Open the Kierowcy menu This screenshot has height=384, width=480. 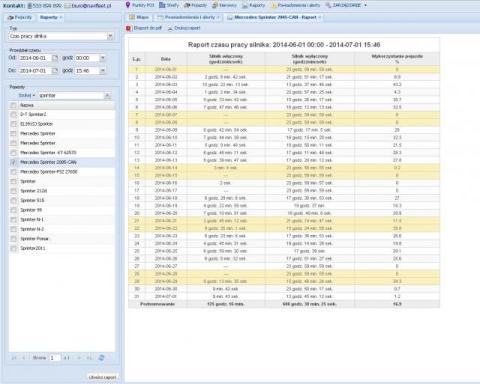[224, 5]
